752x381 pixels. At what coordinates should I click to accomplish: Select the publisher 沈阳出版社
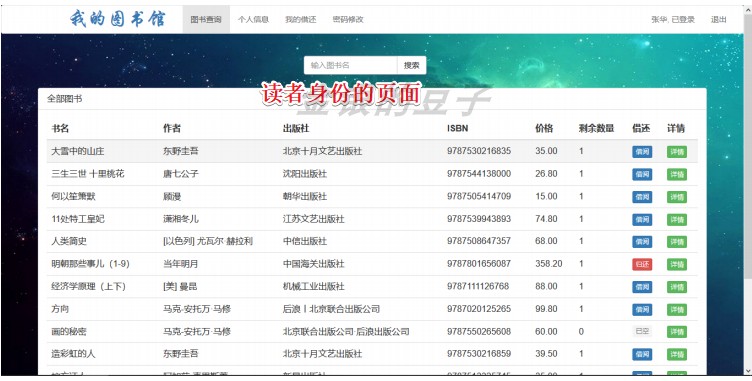(305, 174)
